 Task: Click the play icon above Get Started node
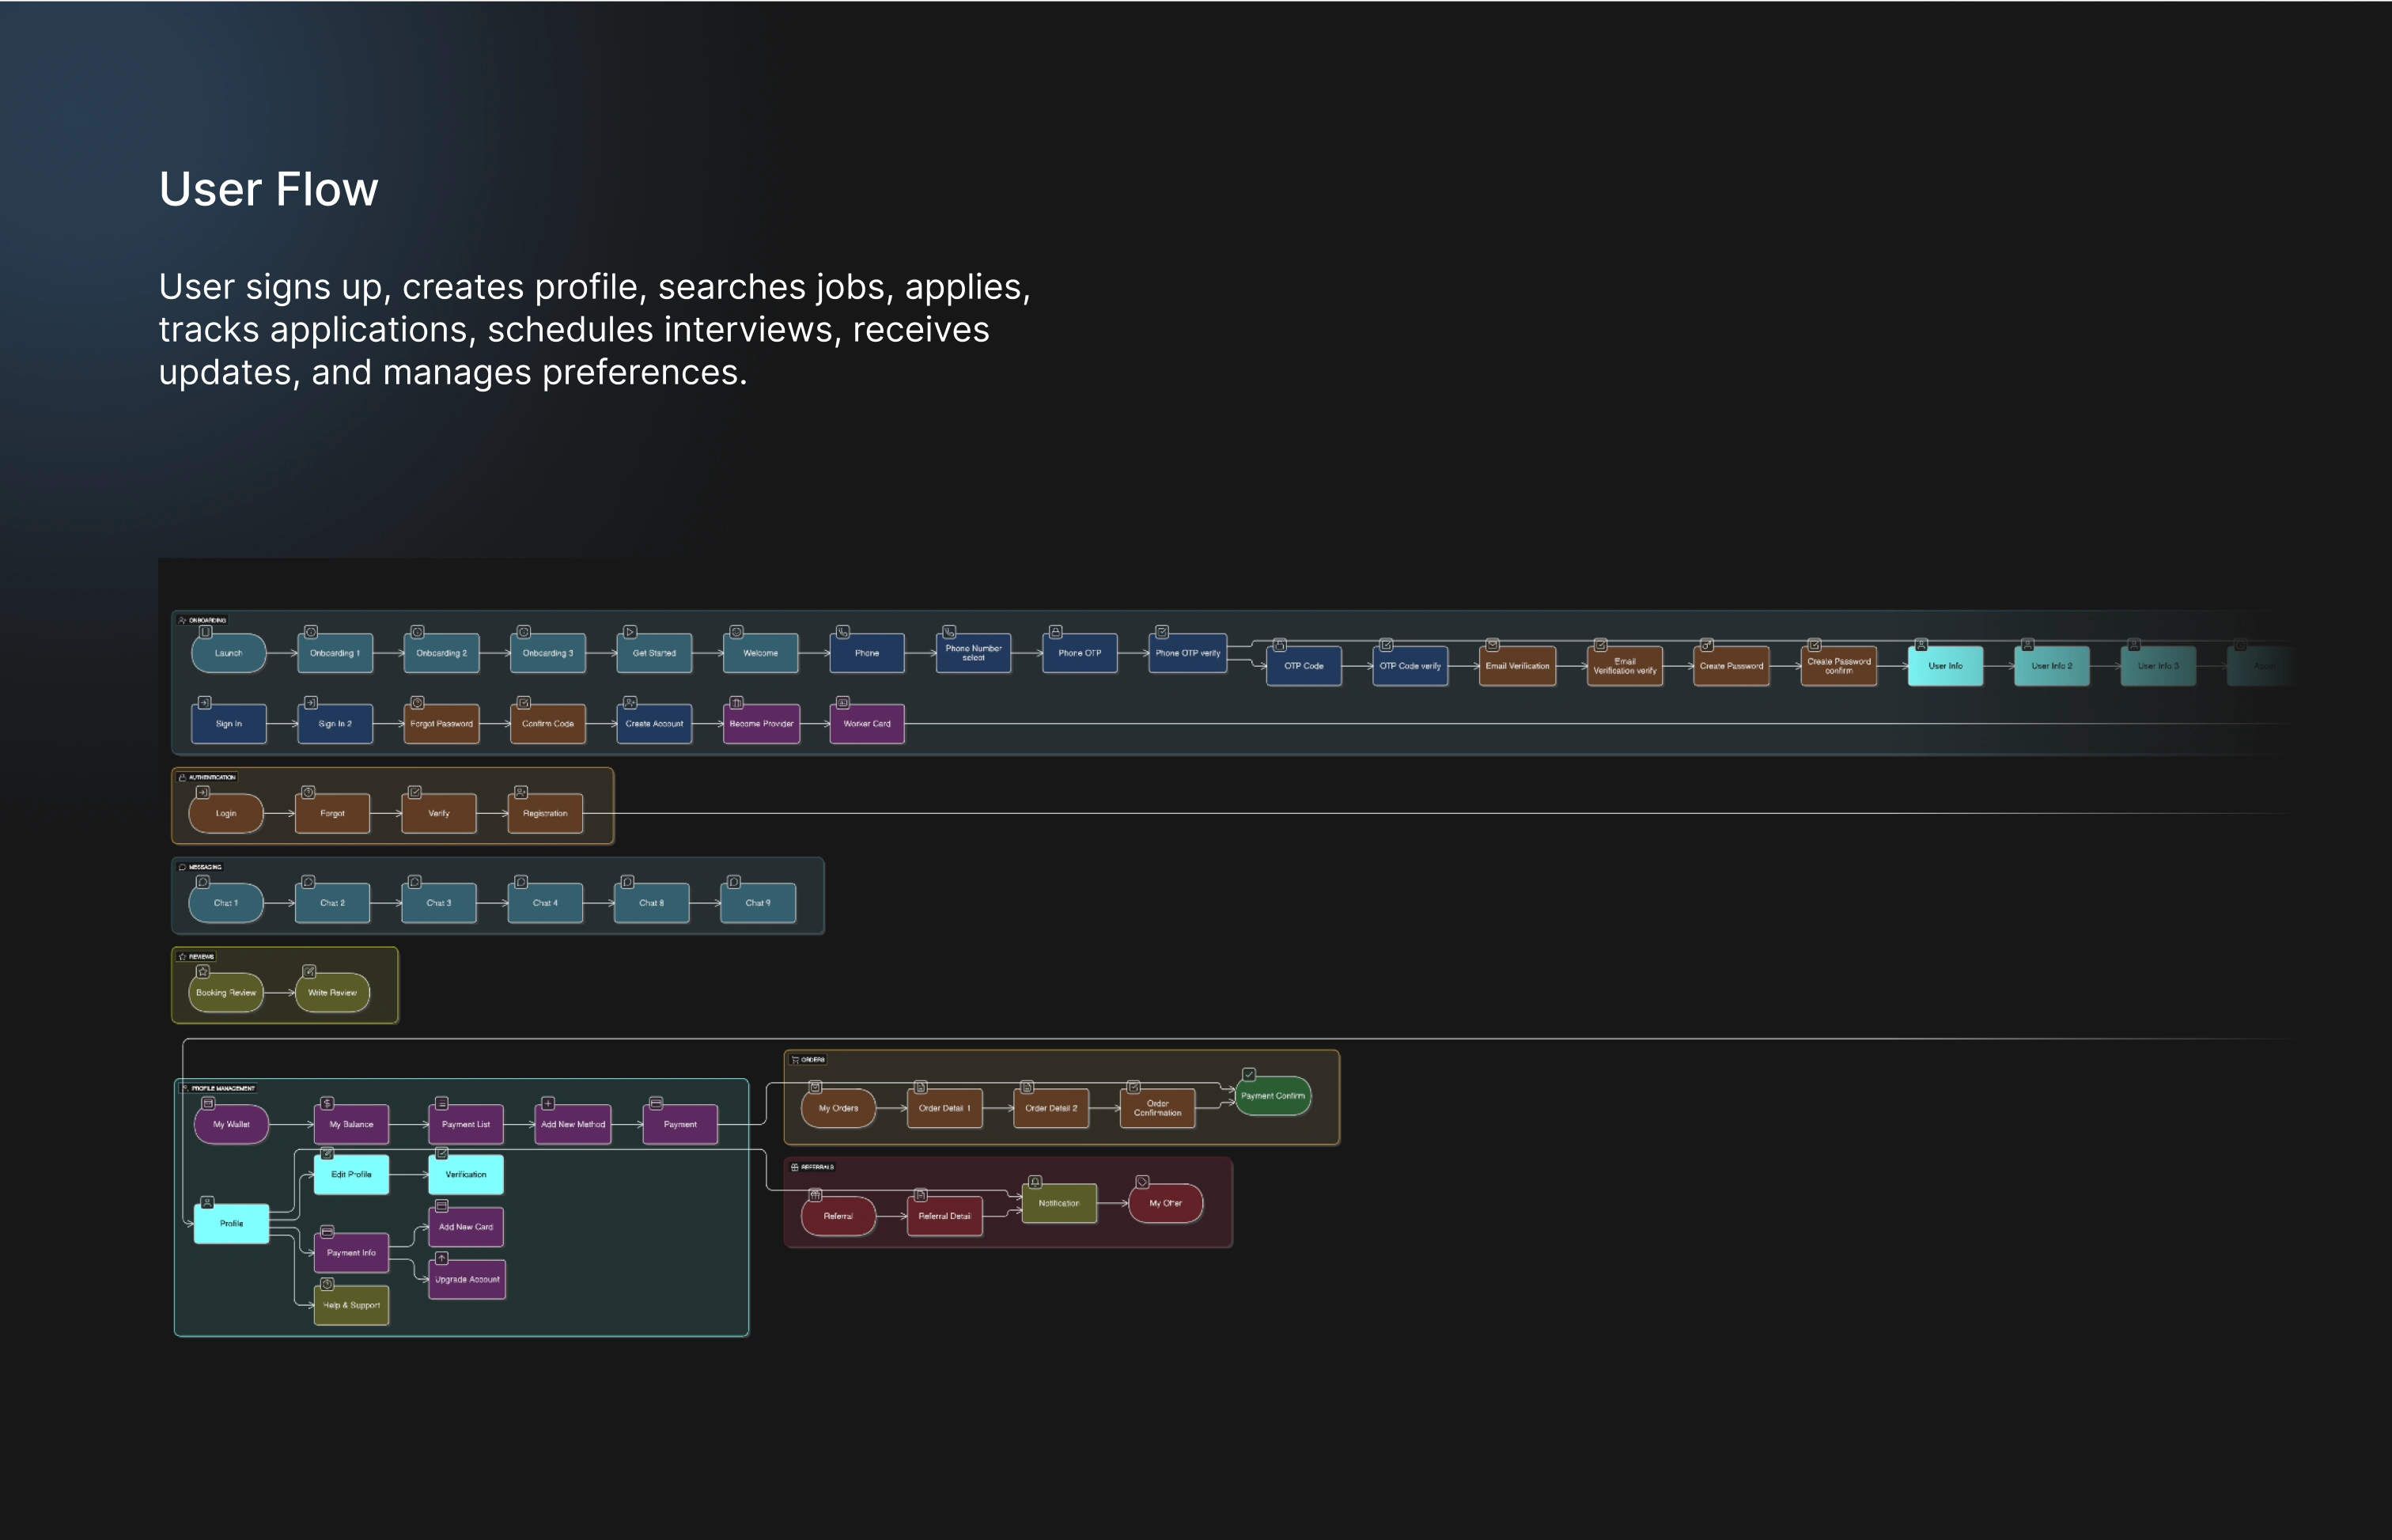(630, 632)
